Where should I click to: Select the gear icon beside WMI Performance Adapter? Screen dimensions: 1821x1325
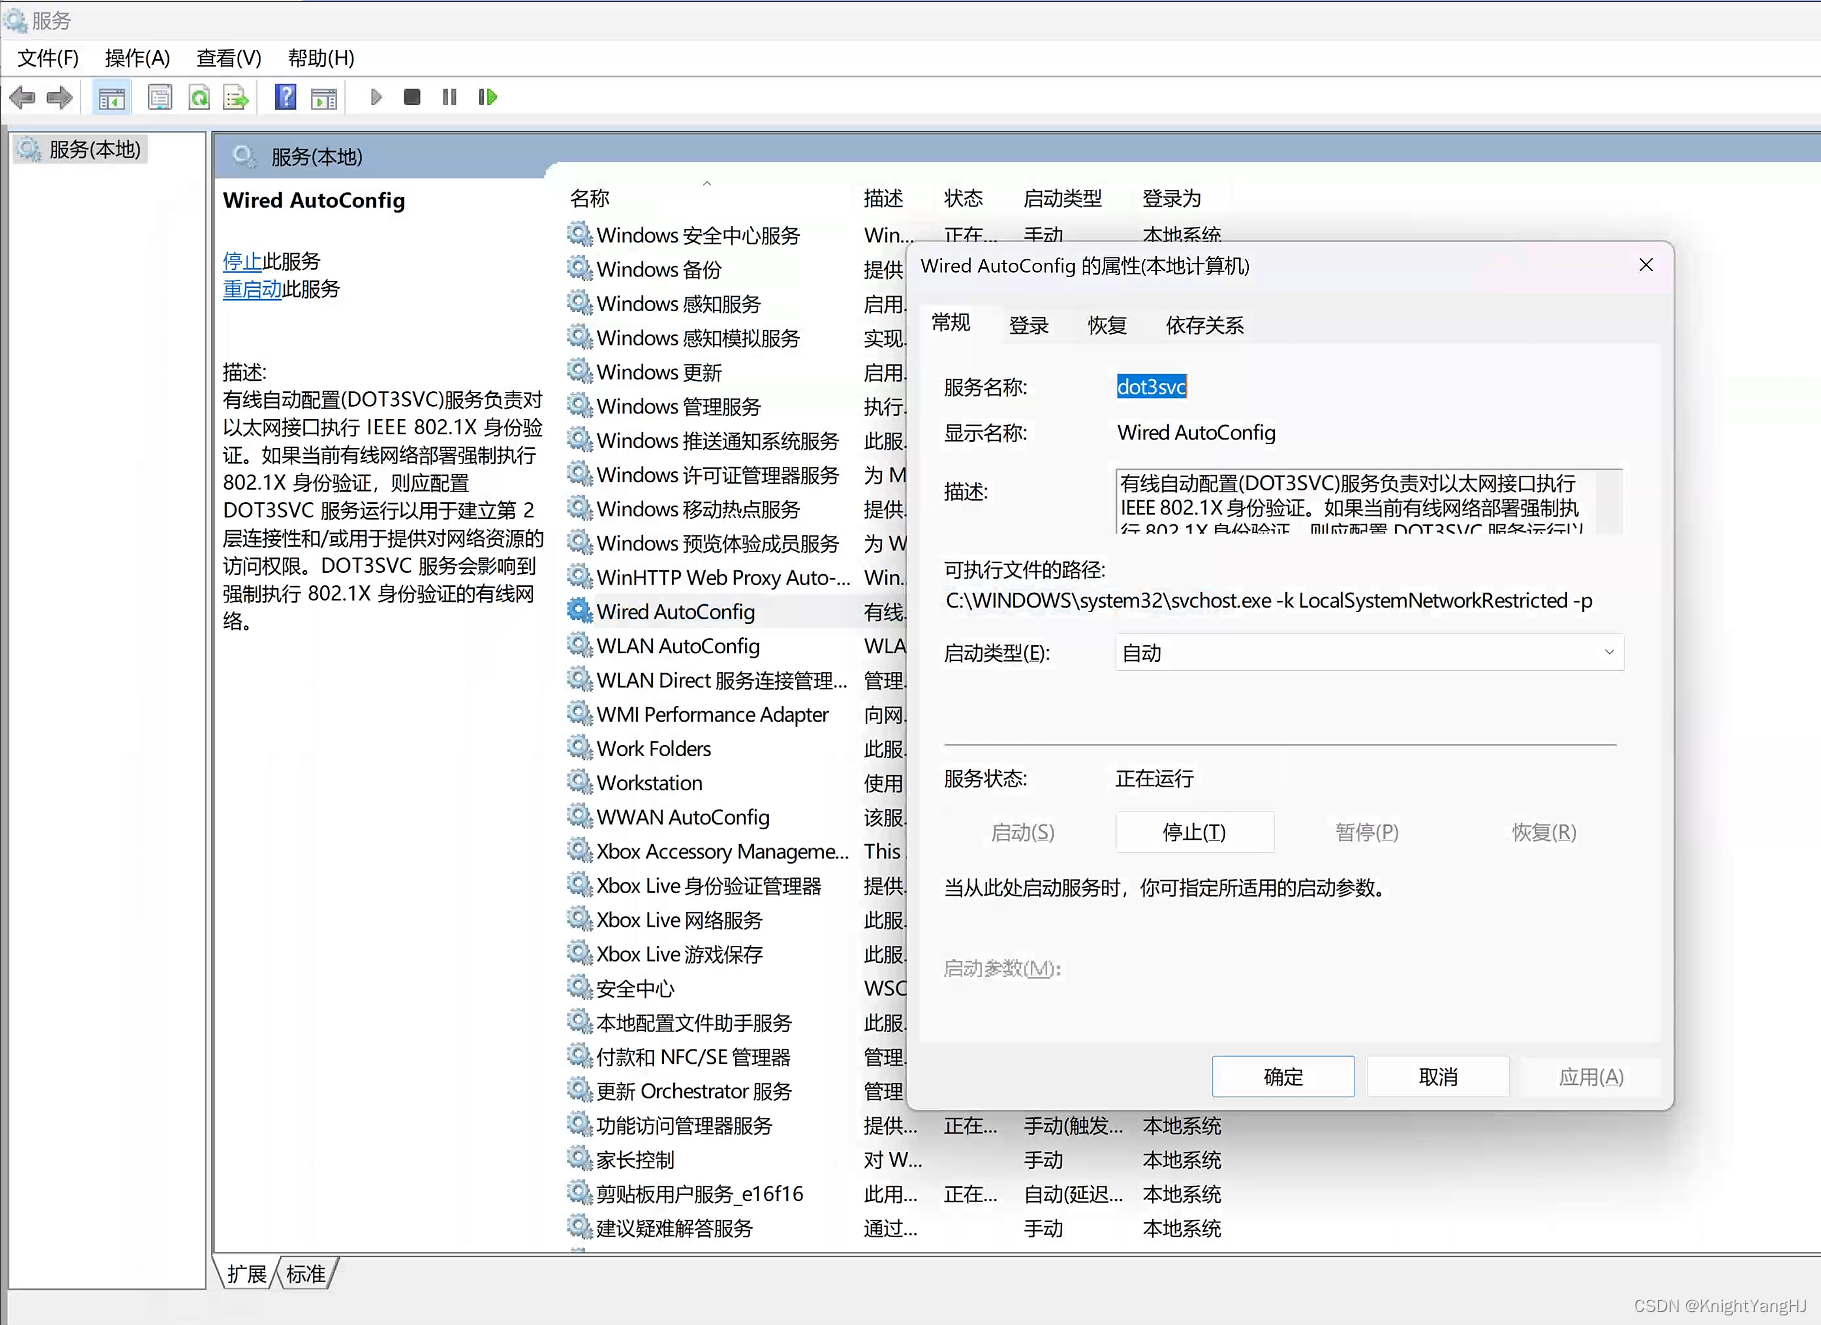580,713
